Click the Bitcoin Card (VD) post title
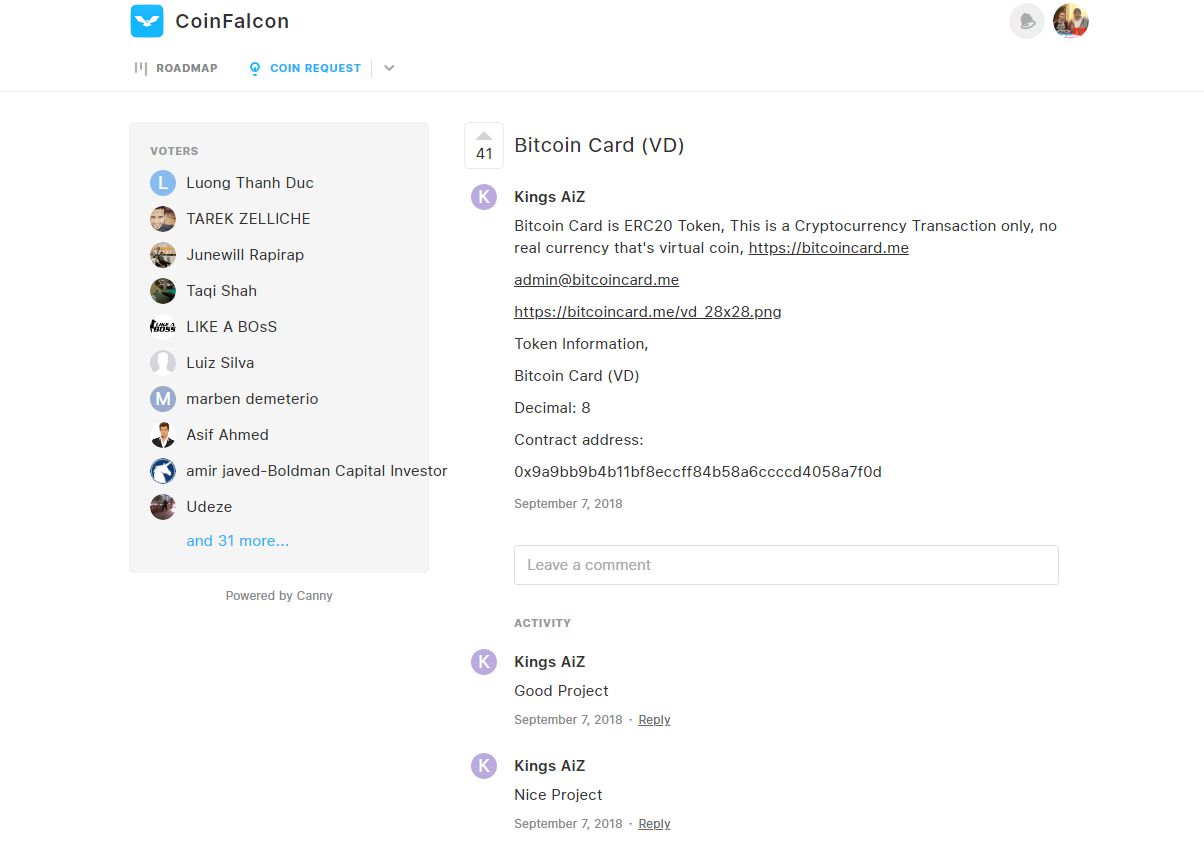Viewport: 1204px width, 855px height. tap(599, 145)
